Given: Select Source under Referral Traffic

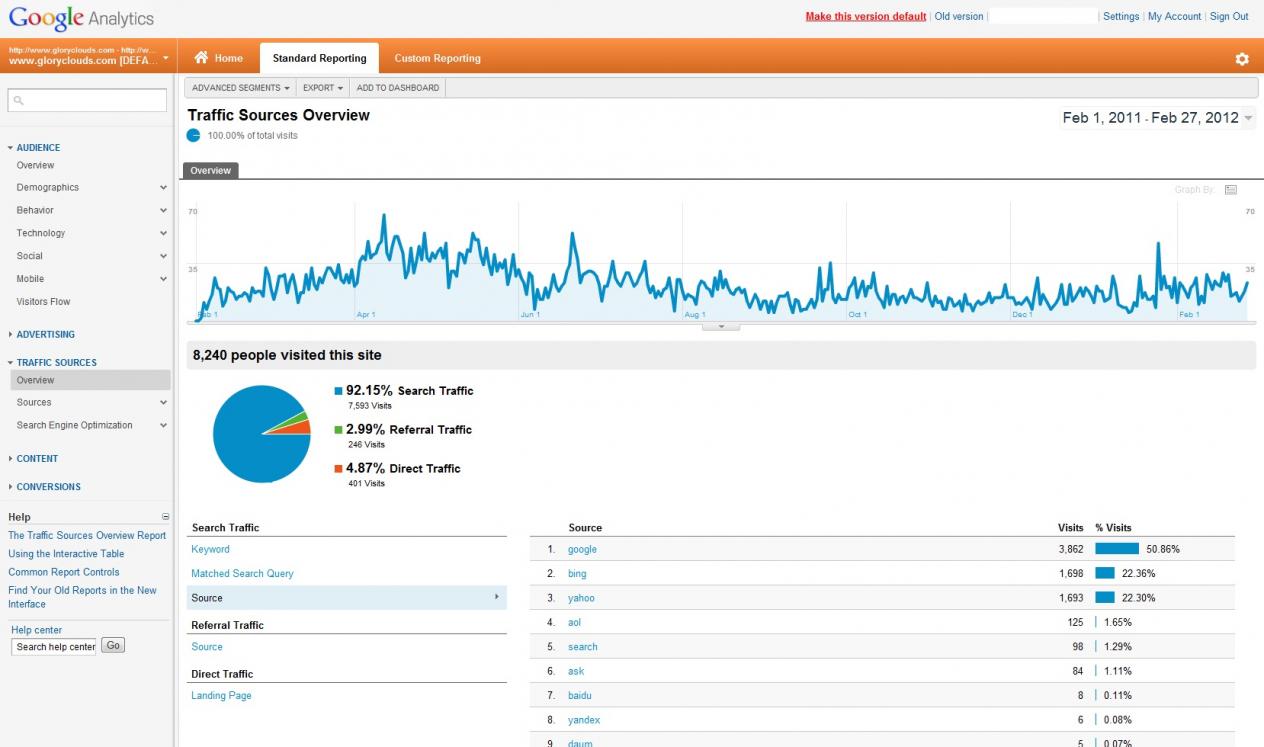Looking at the screenshot, I should pos(206,647).
